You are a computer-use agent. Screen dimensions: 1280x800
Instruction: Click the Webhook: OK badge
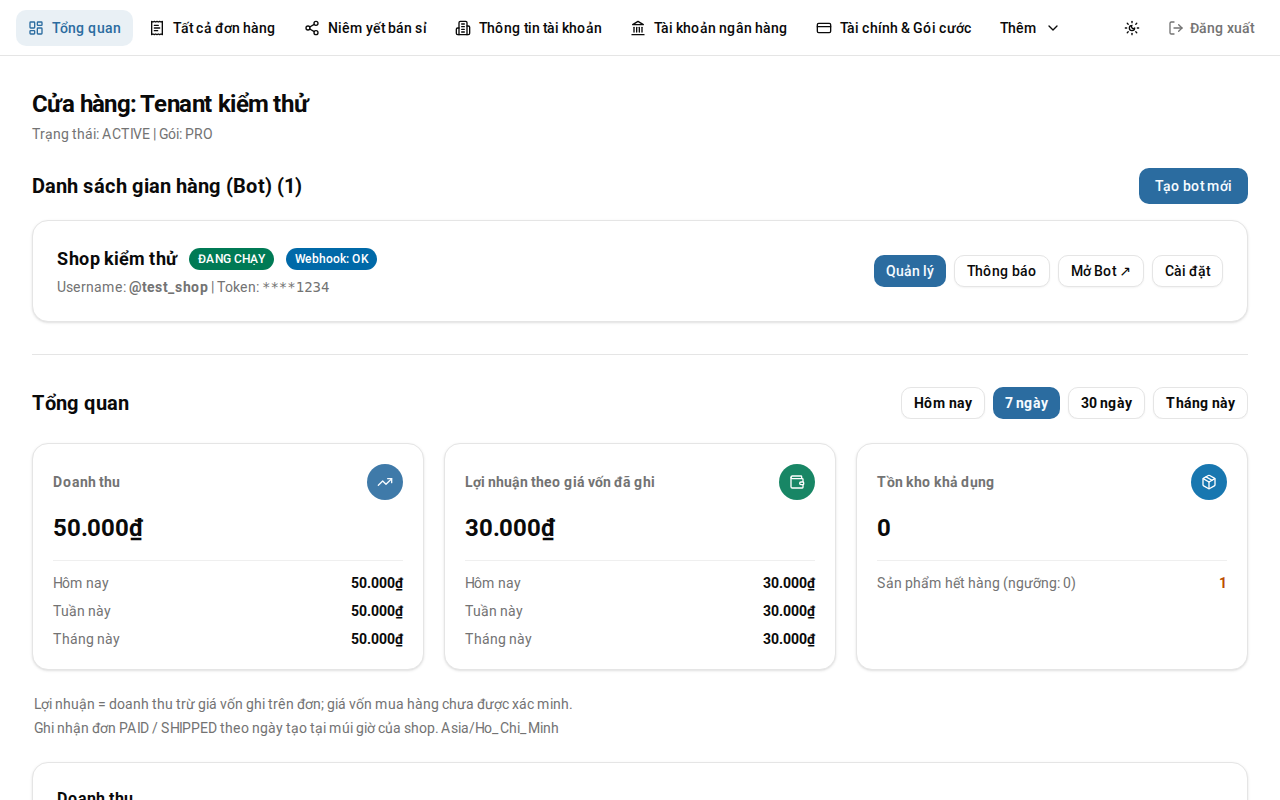pyautogui.click(x=331, y=259)
